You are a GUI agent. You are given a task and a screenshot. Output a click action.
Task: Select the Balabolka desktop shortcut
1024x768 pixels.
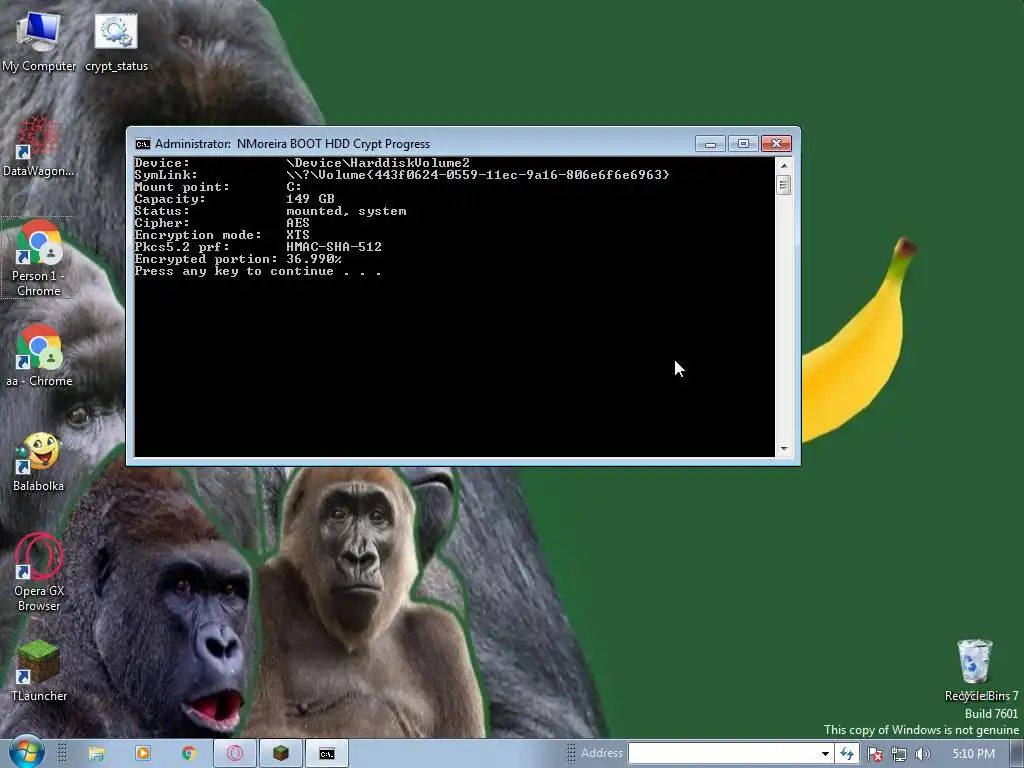click(x=39, y=461)
